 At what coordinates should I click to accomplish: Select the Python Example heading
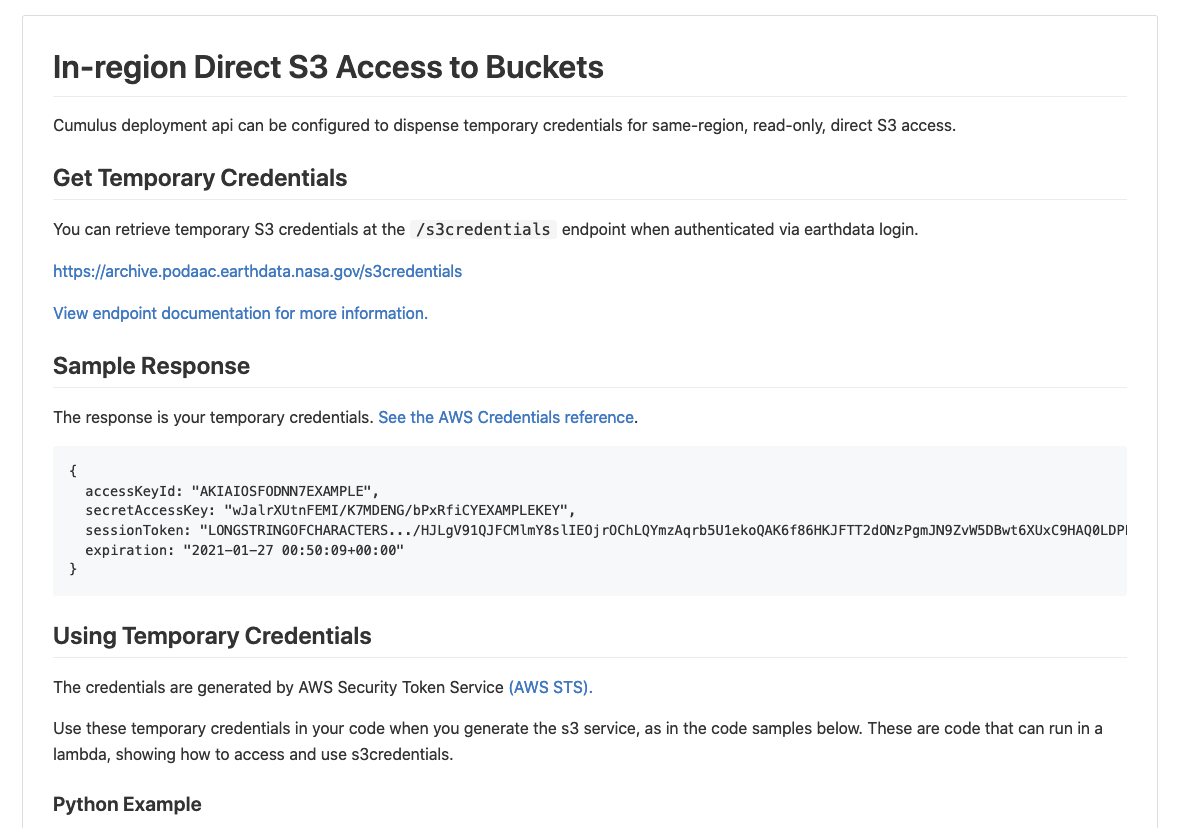pos(127,804)
